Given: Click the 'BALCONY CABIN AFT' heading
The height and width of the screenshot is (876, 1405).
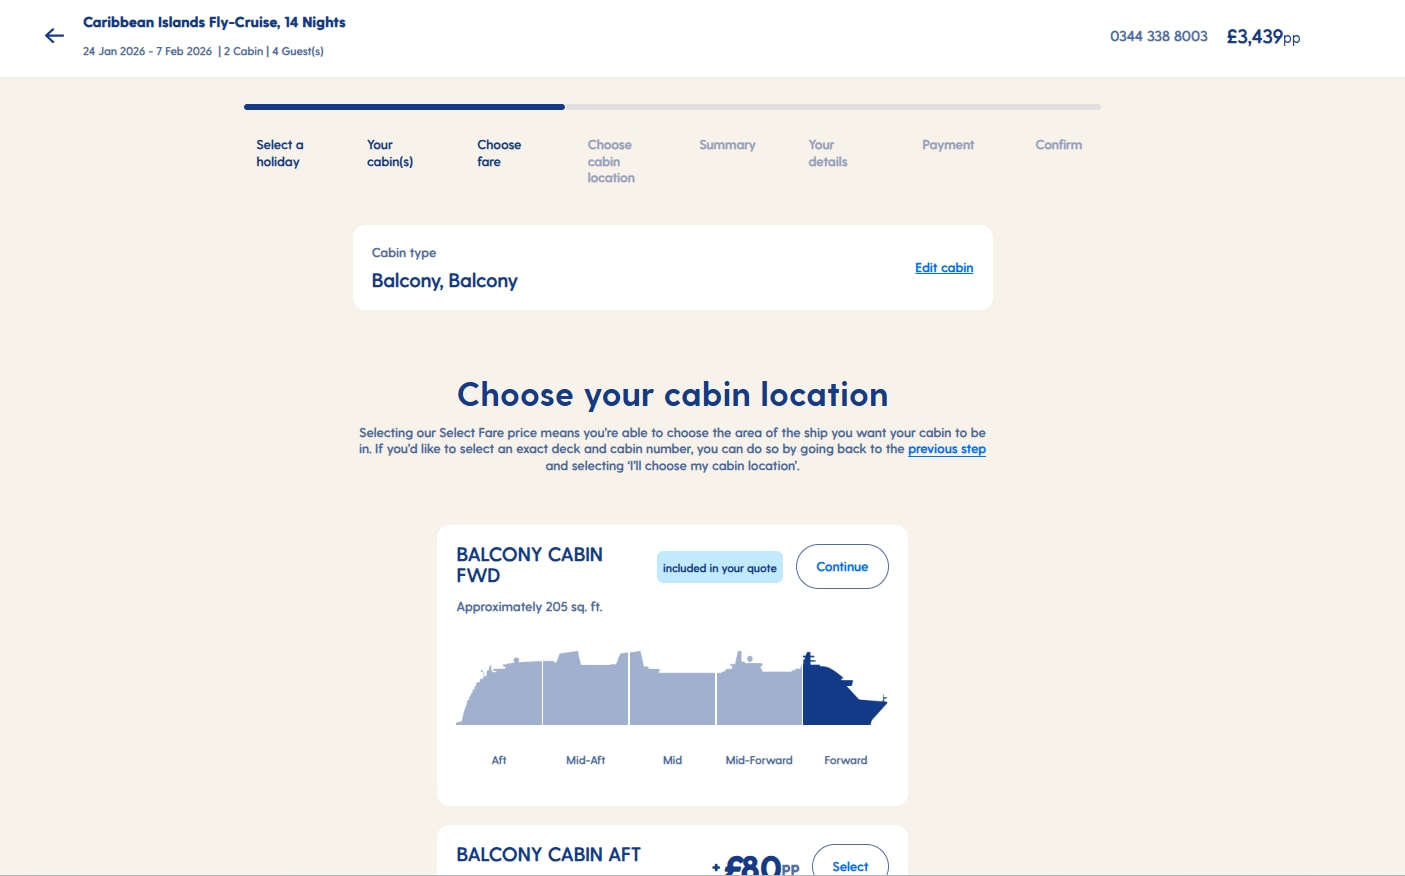Looking at the screenshot, I should click(548, 855).
